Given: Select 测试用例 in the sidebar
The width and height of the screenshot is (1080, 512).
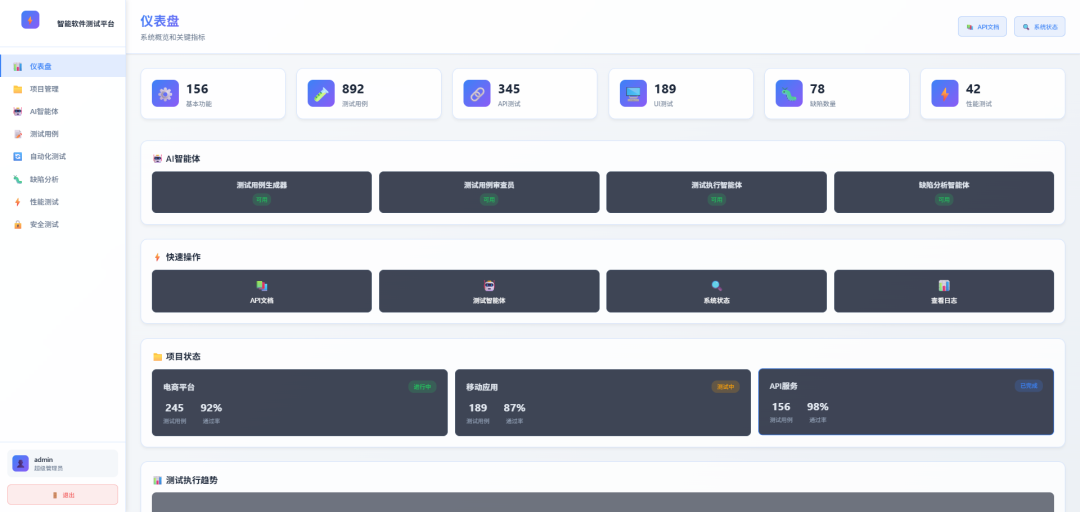Looking at the screenshot, I should (x=63, y=134).
